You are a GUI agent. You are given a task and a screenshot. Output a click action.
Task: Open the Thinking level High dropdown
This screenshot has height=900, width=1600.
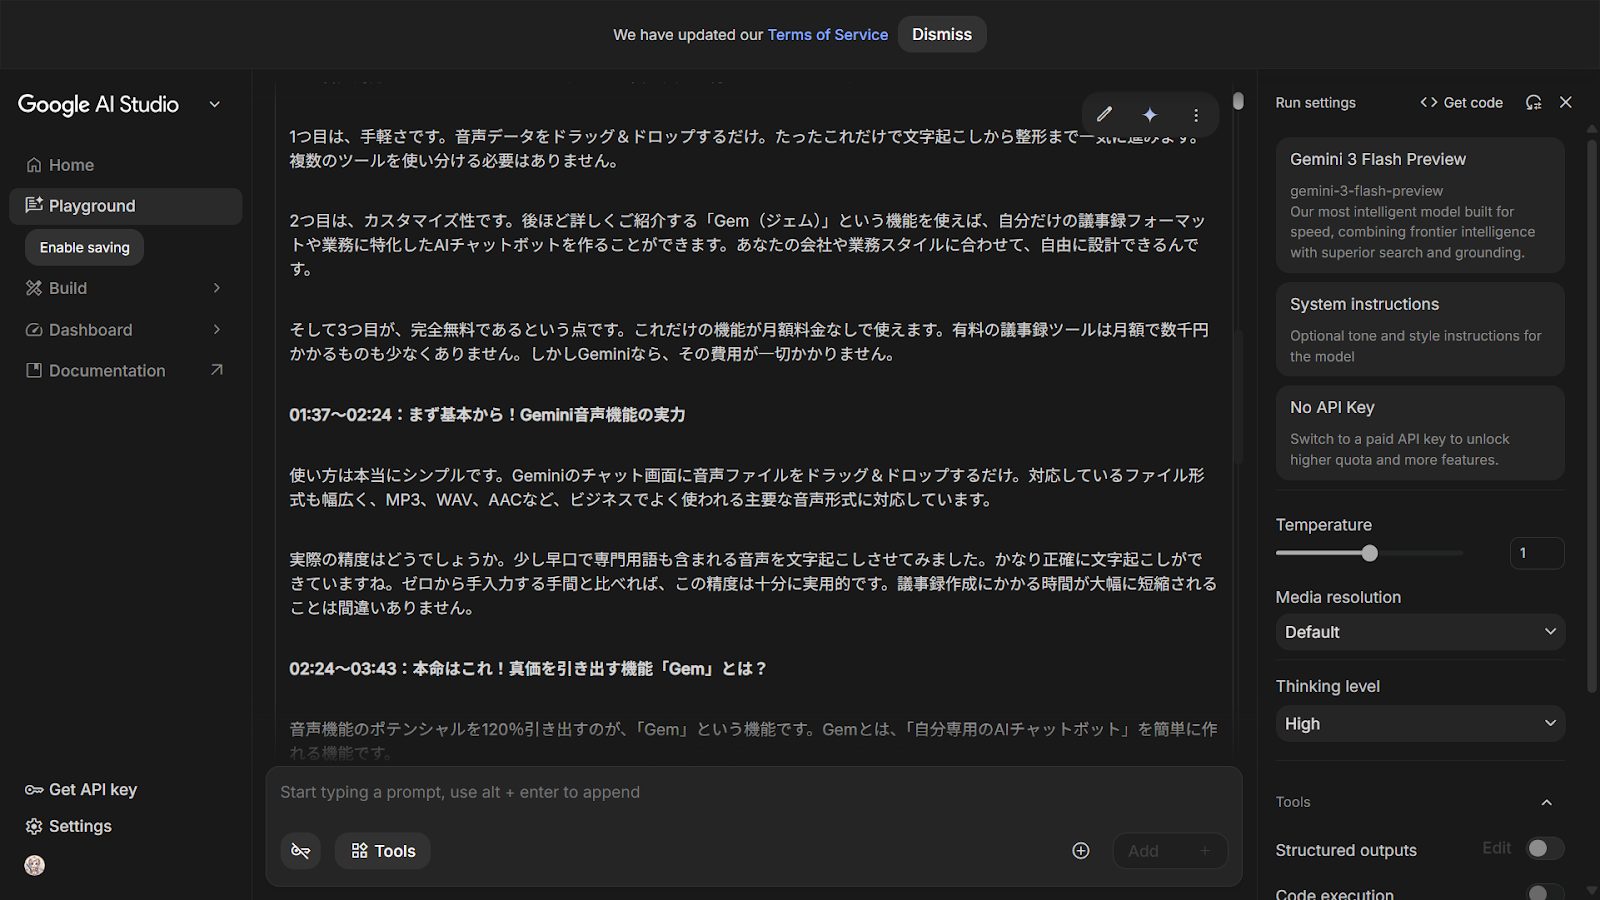(1419, 724)
